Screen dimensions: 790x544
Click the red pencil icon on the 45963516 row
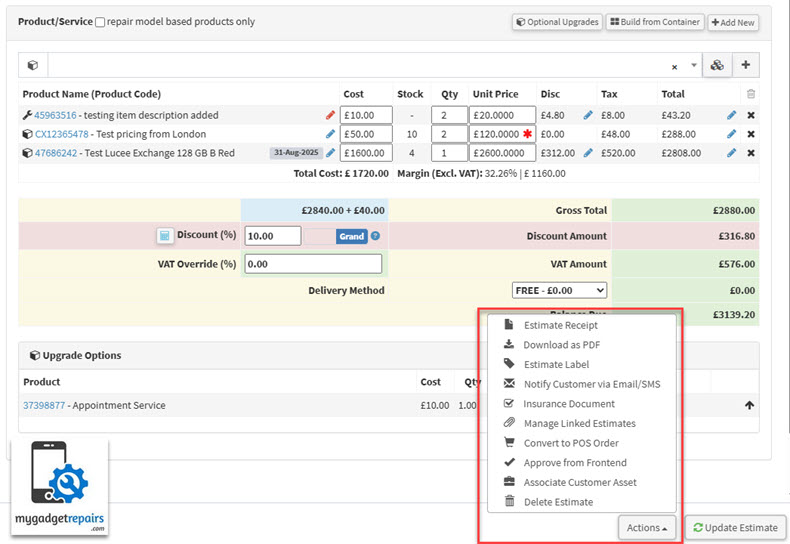point(330,115)
